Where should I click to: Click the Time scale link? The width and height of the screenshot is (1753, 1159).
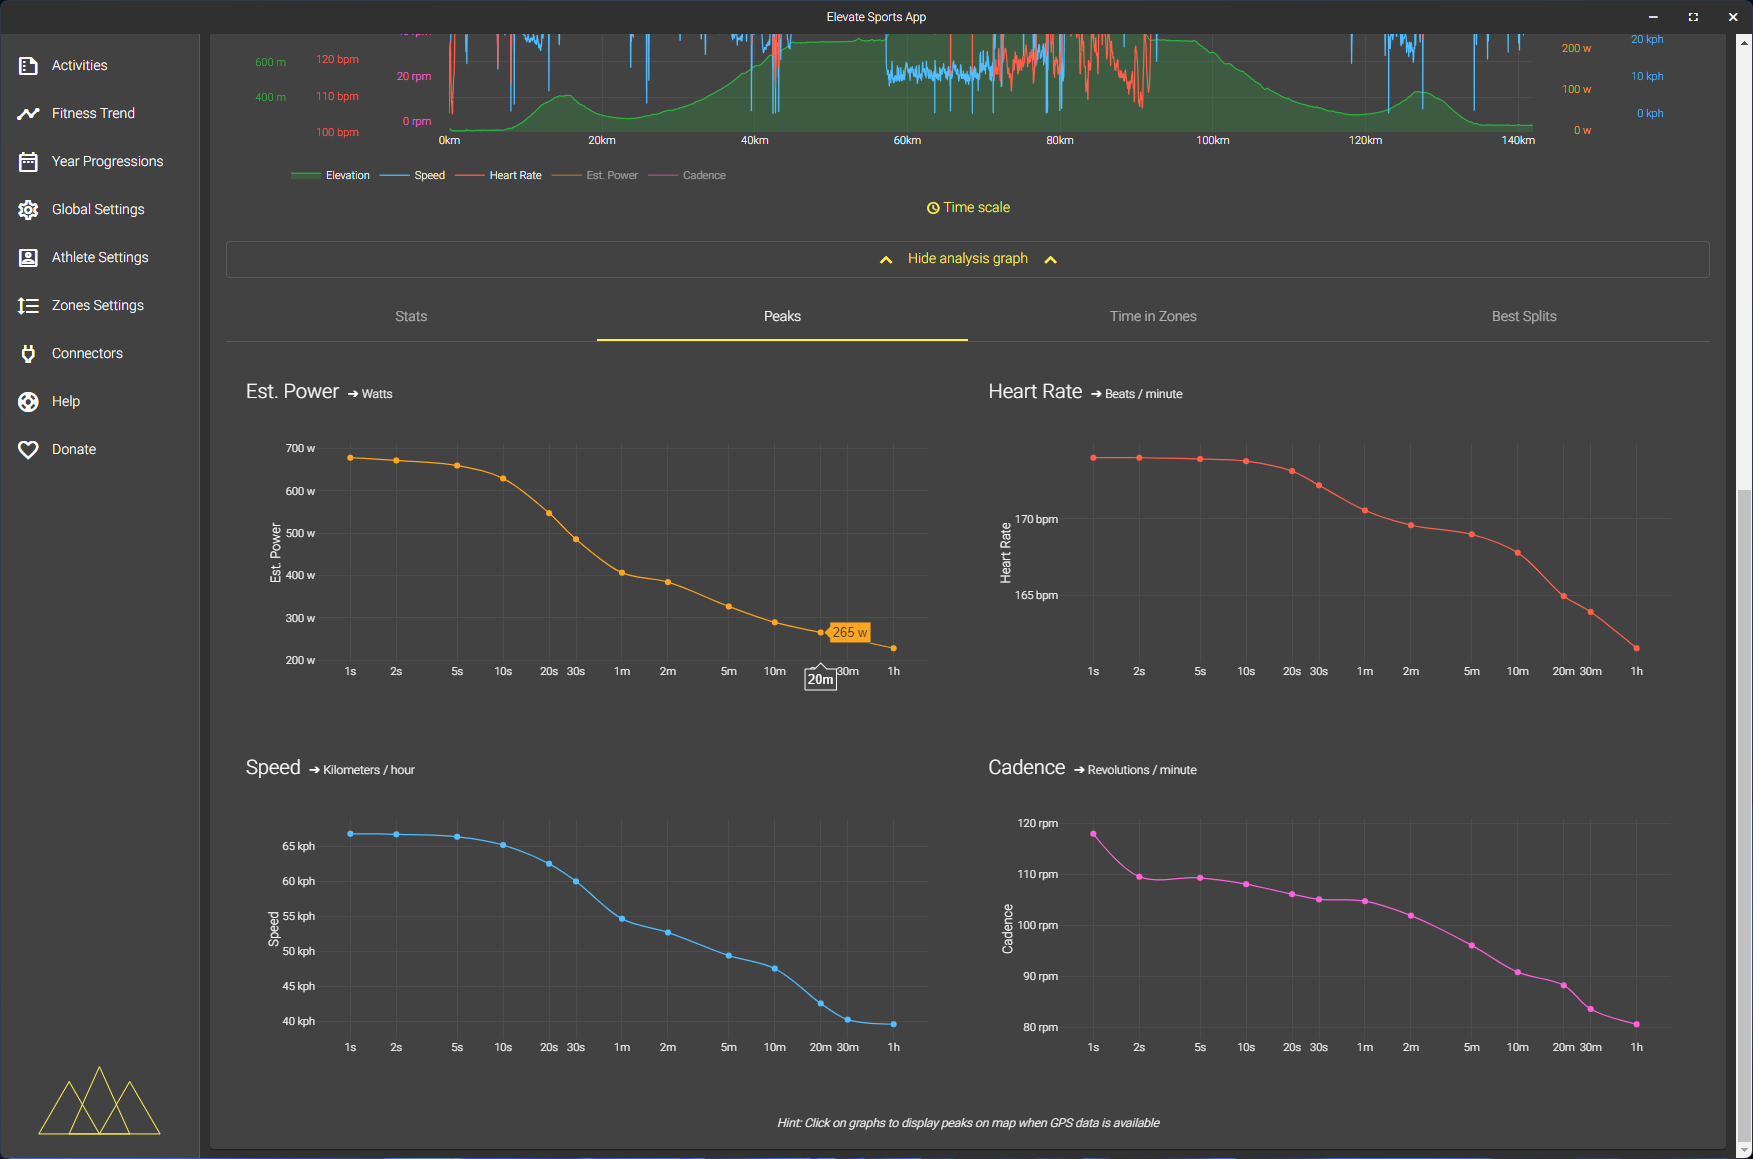pos(968,207)
